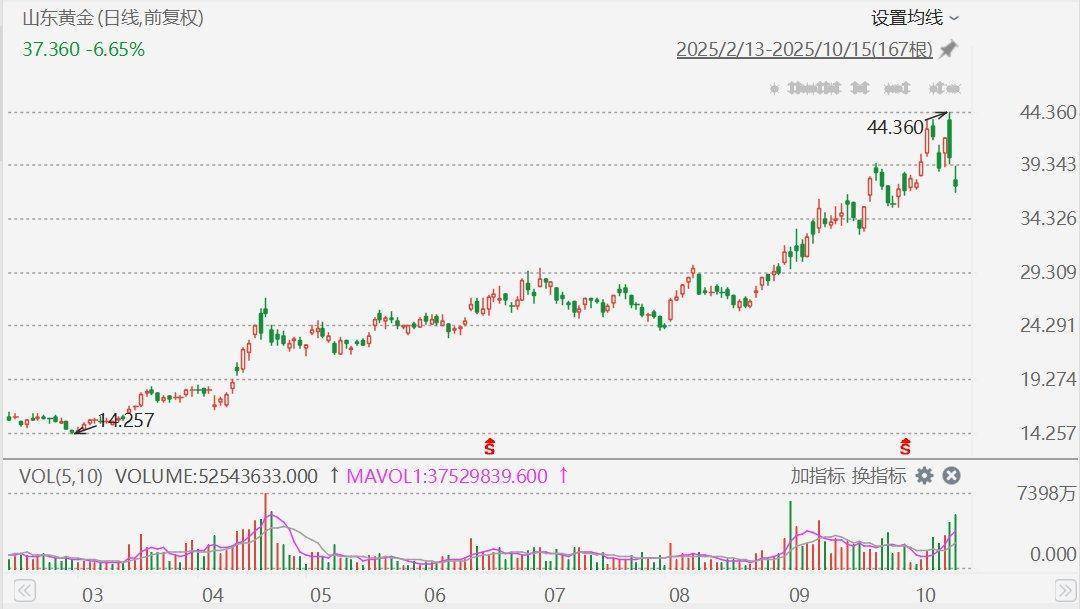Click the 换指标 switch indicator button
The height and width of the screenshot is (609, 1080).
(879, 476)
